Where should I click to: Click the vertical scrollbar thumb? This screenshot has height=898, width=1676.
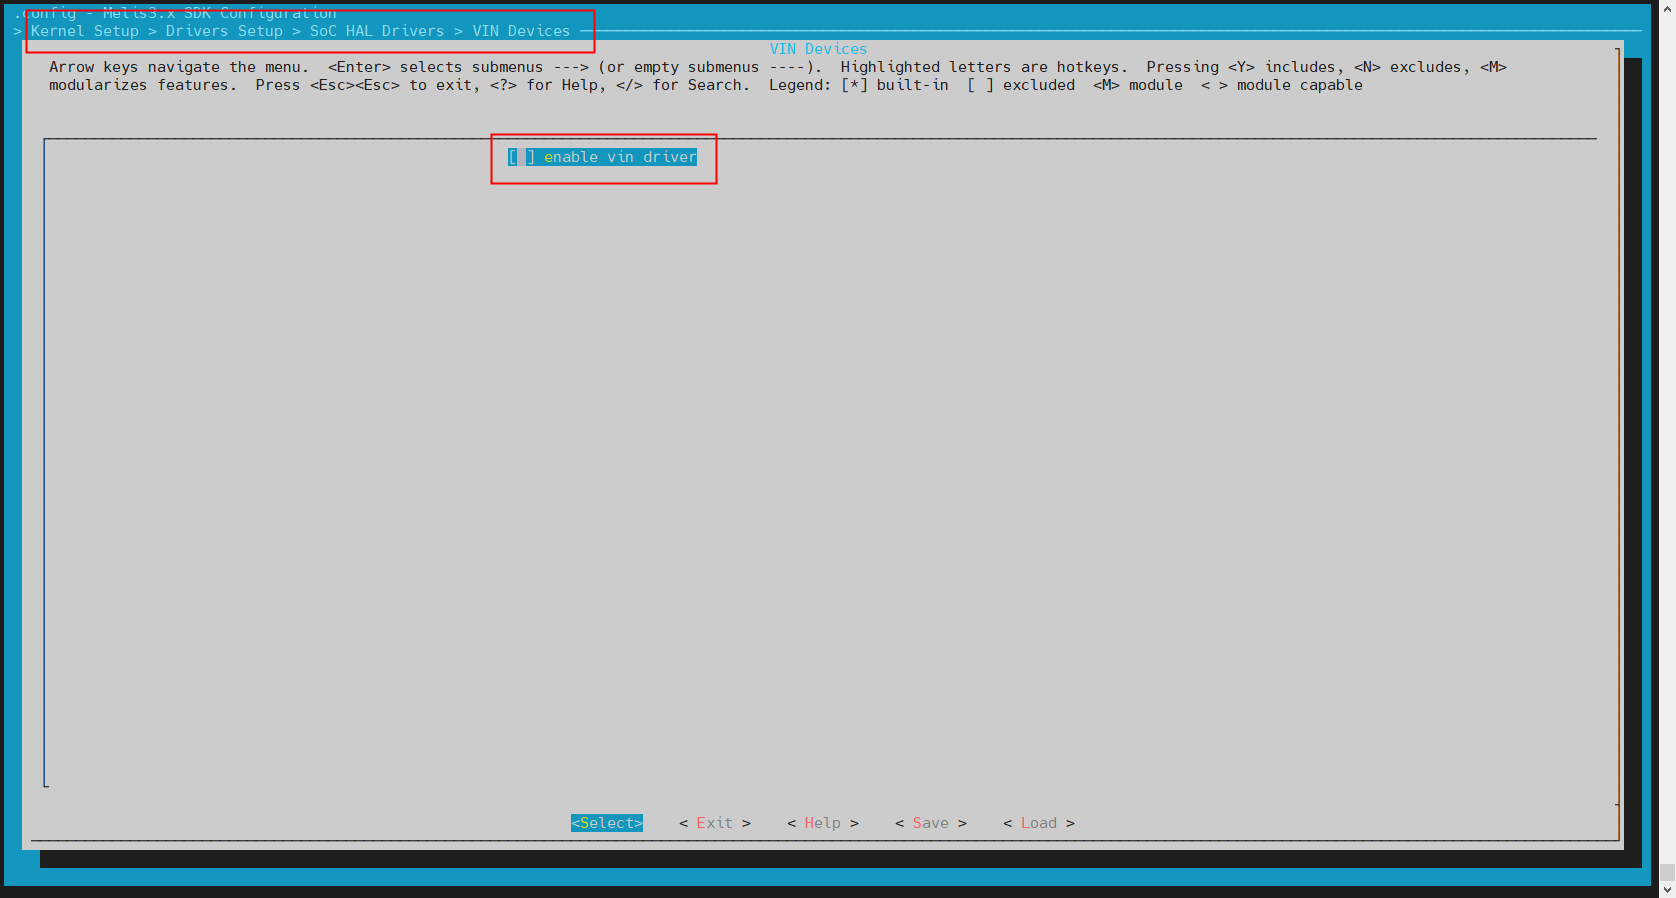pyautogui.click(x=1667, y=872)
